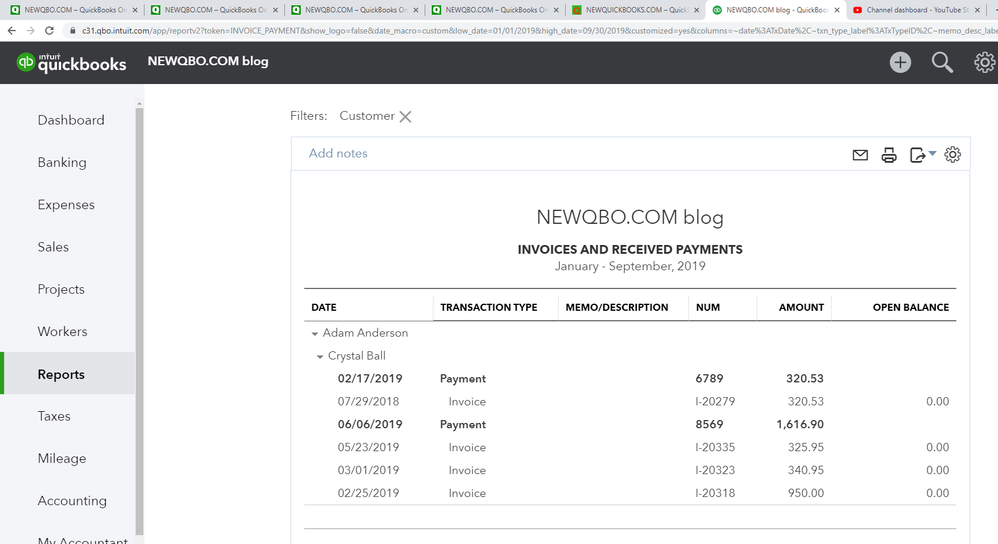Close the NEWQBO.COM blog browser tab
Viewport: 998px width, 544px height.
pos(837,10)
